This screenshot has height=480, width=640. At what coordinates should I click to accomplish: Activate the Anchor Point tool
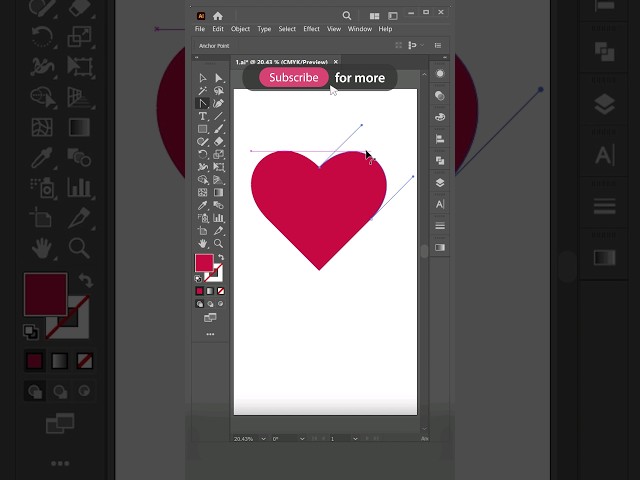click(x=202, y=103)
